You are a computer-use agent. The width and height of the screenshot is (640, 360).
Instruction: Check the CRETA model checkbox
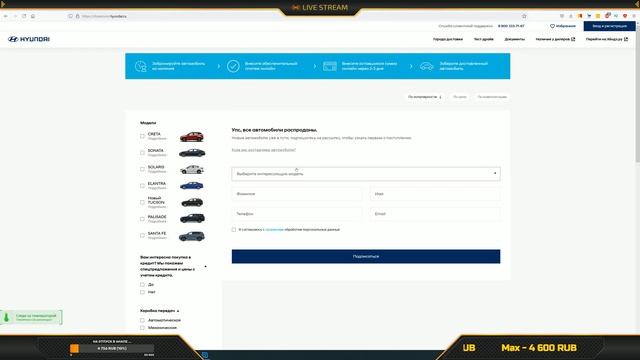tap(142, 136)
